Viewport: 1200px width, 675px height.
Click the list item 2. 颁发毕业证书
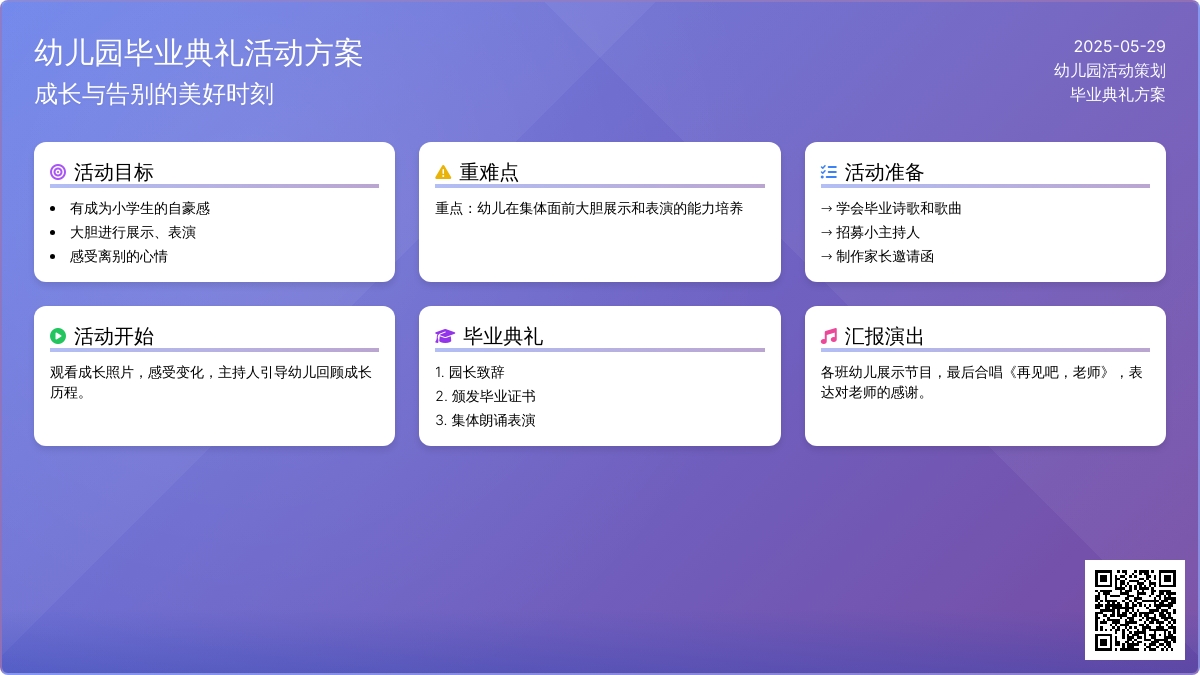pos(485,396)
